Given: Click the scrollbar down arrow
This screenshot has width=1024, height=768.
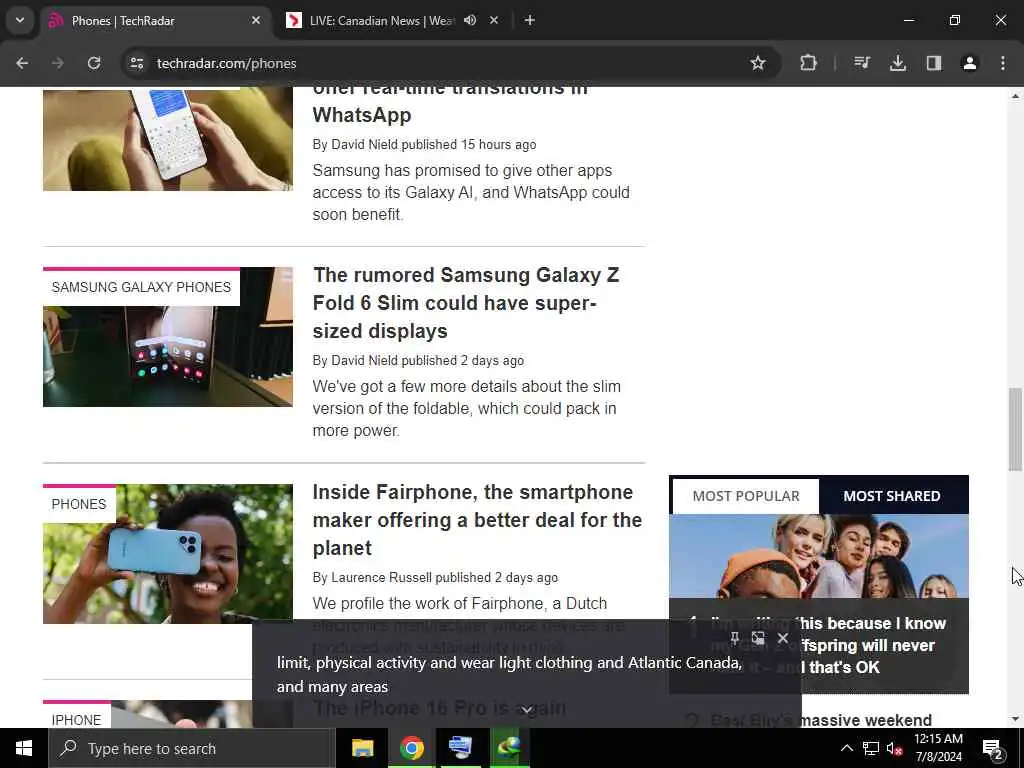Looking at the screenshot, I should tap(1015, 719).
